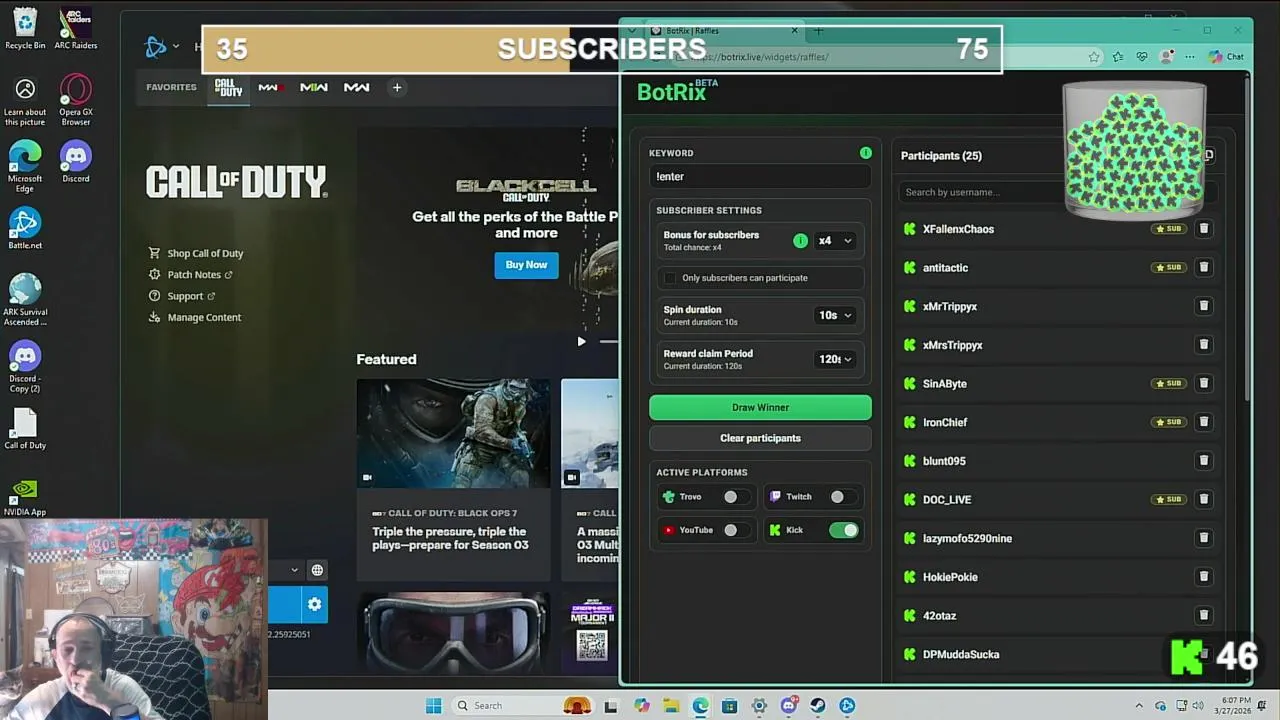
Task: Click Discord icon in taskbar
Action: [x=789, y=706]
